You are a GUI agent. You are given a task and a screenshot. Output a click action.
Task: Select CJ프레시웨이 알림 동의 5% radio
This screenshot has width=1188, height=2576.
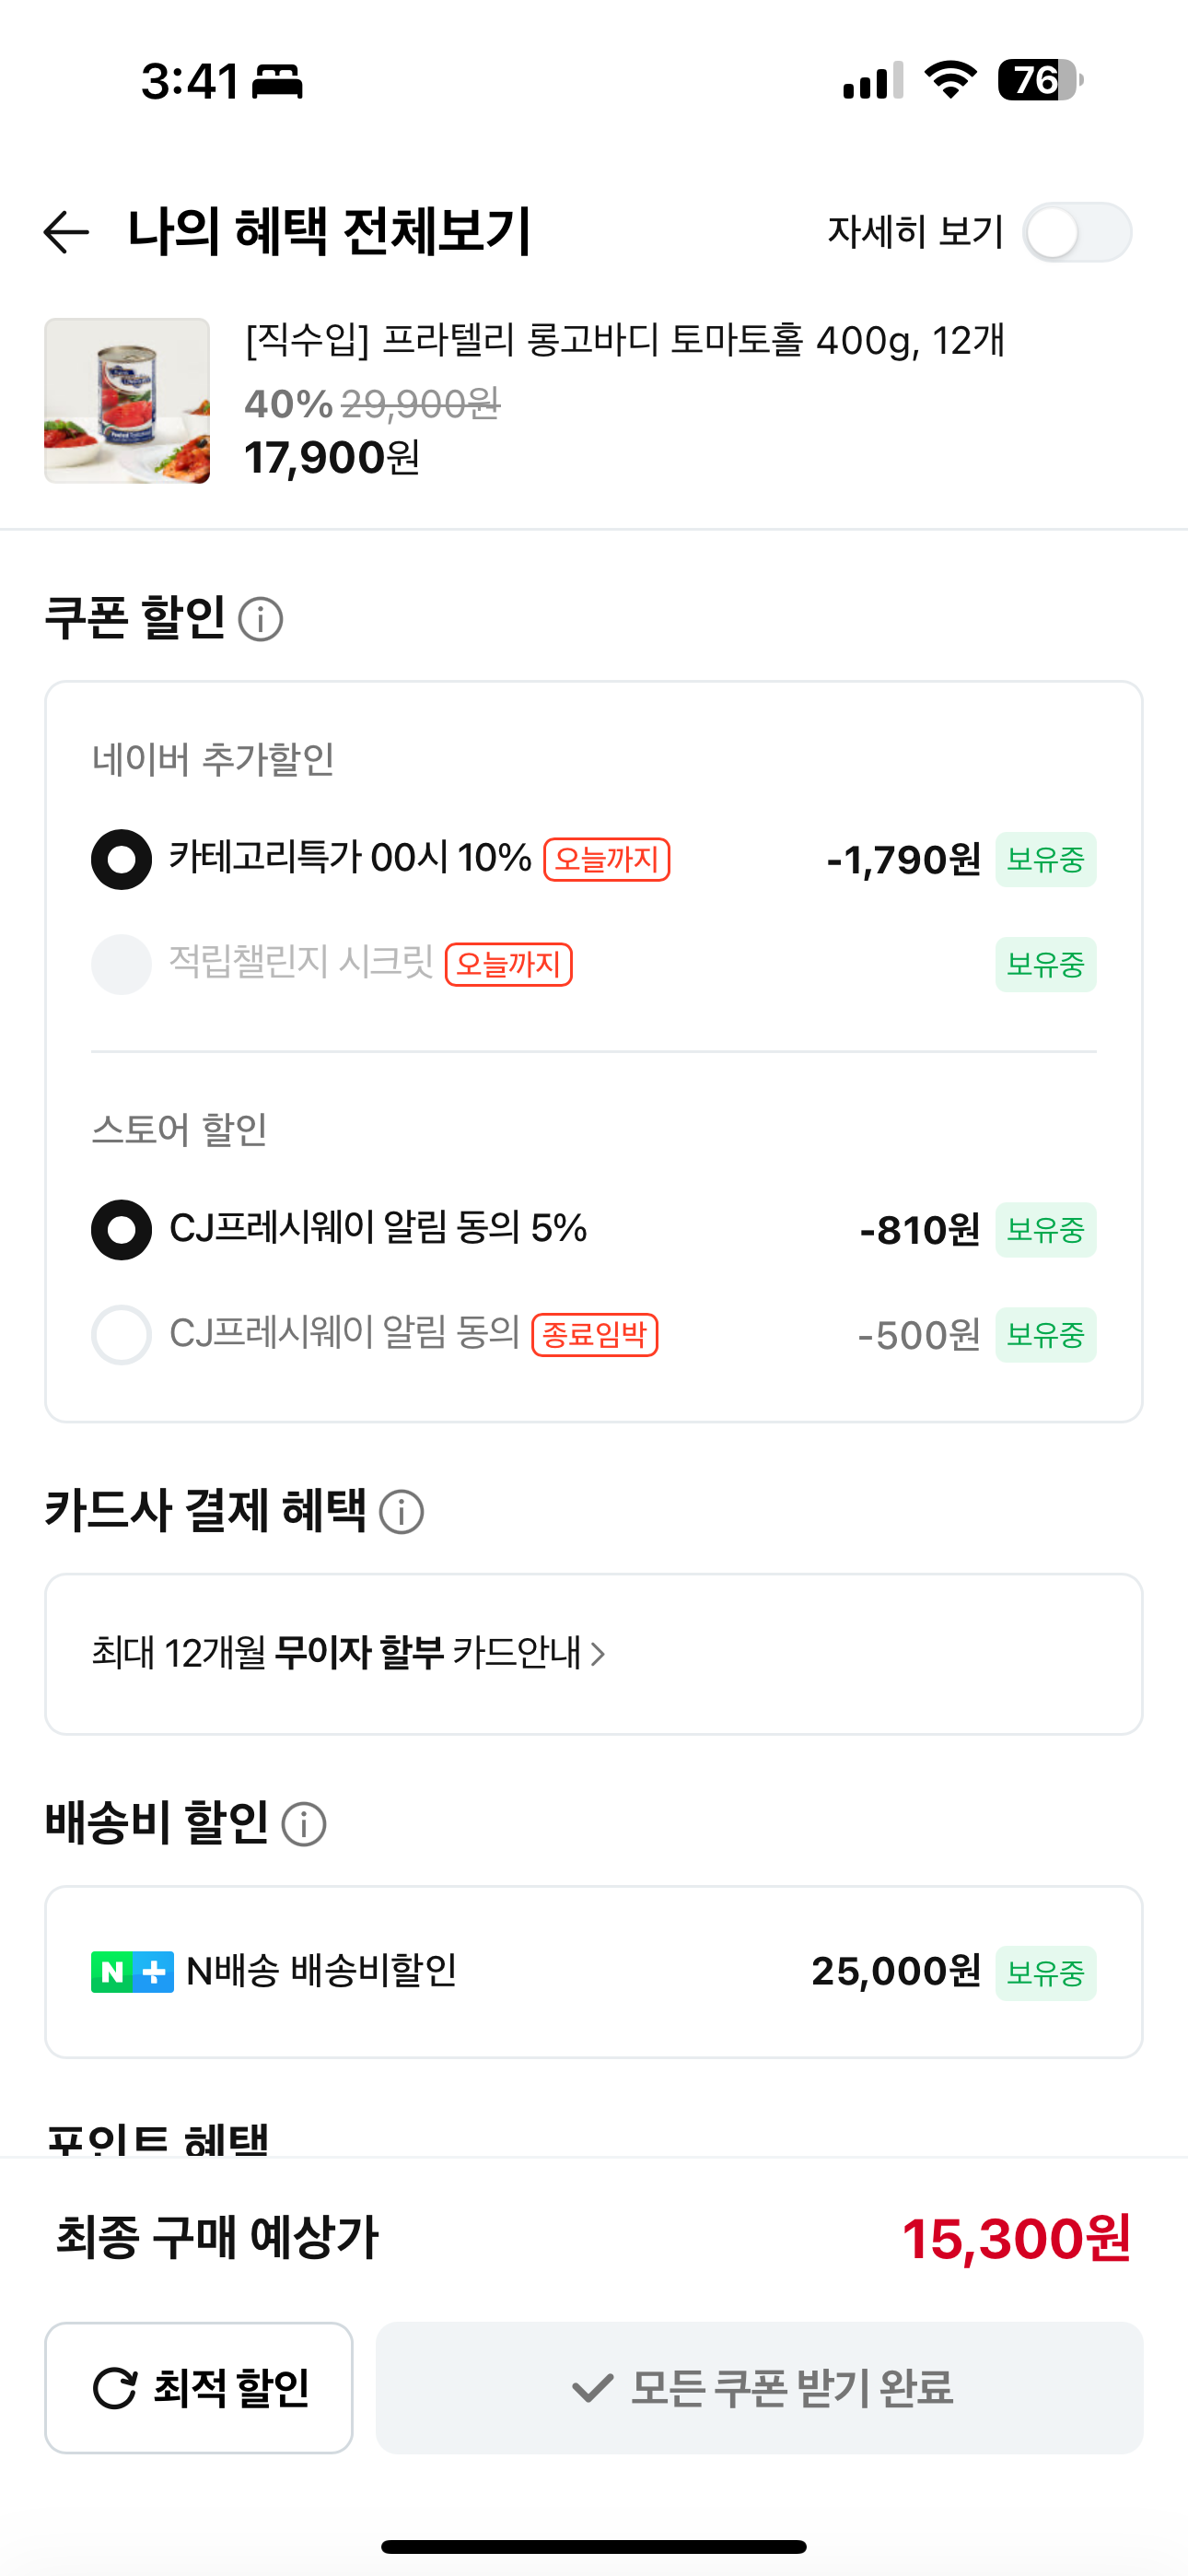121,1230
